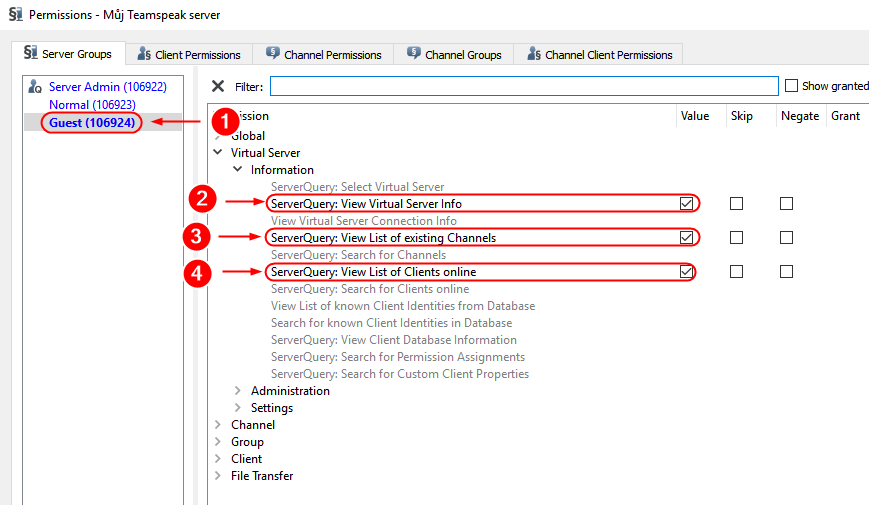Click the Value column header

695,116
